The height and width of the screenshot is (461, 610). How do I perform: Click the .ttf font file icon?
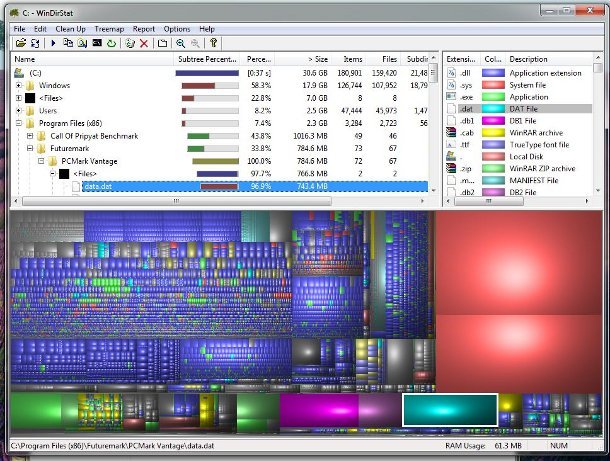click(451, 144)
